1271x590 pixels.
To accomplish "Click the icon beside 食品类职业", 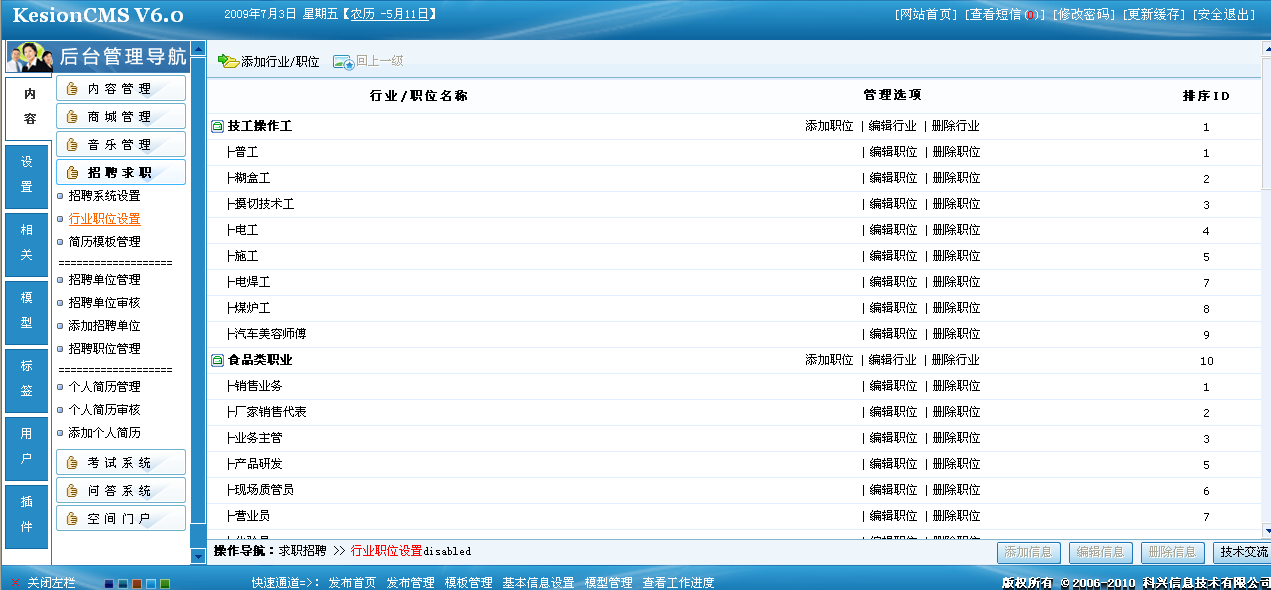I will click(x=217, y=360).
